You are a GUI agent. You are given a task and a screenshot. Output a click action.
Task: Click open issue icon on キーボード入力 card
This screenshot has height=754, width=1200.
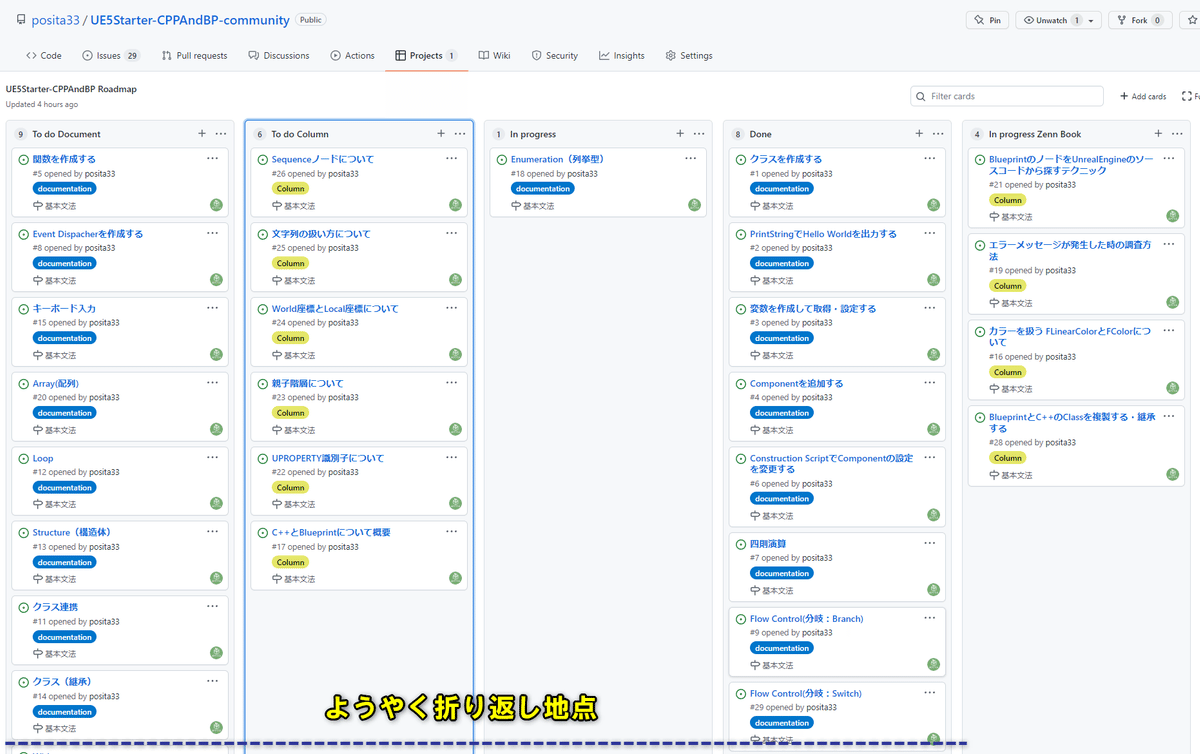(x=23, y=309)
